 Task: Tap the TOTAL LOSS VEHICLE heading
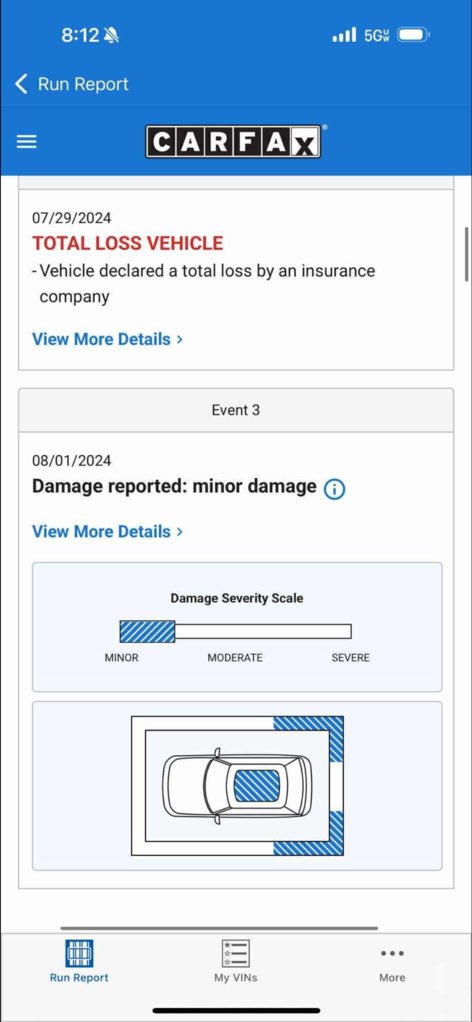(128, 243)
